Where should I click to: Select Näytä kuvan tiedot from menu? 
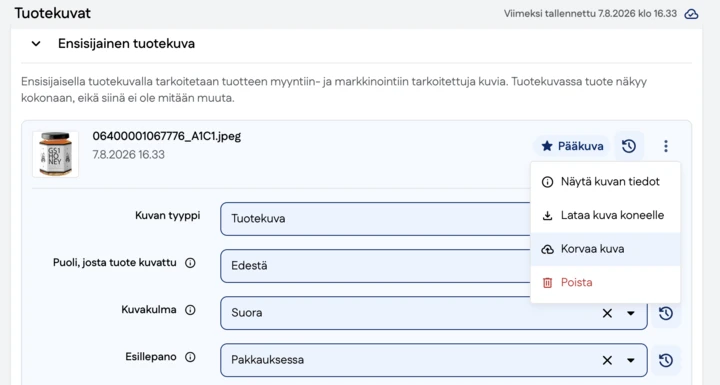(605, 181)
